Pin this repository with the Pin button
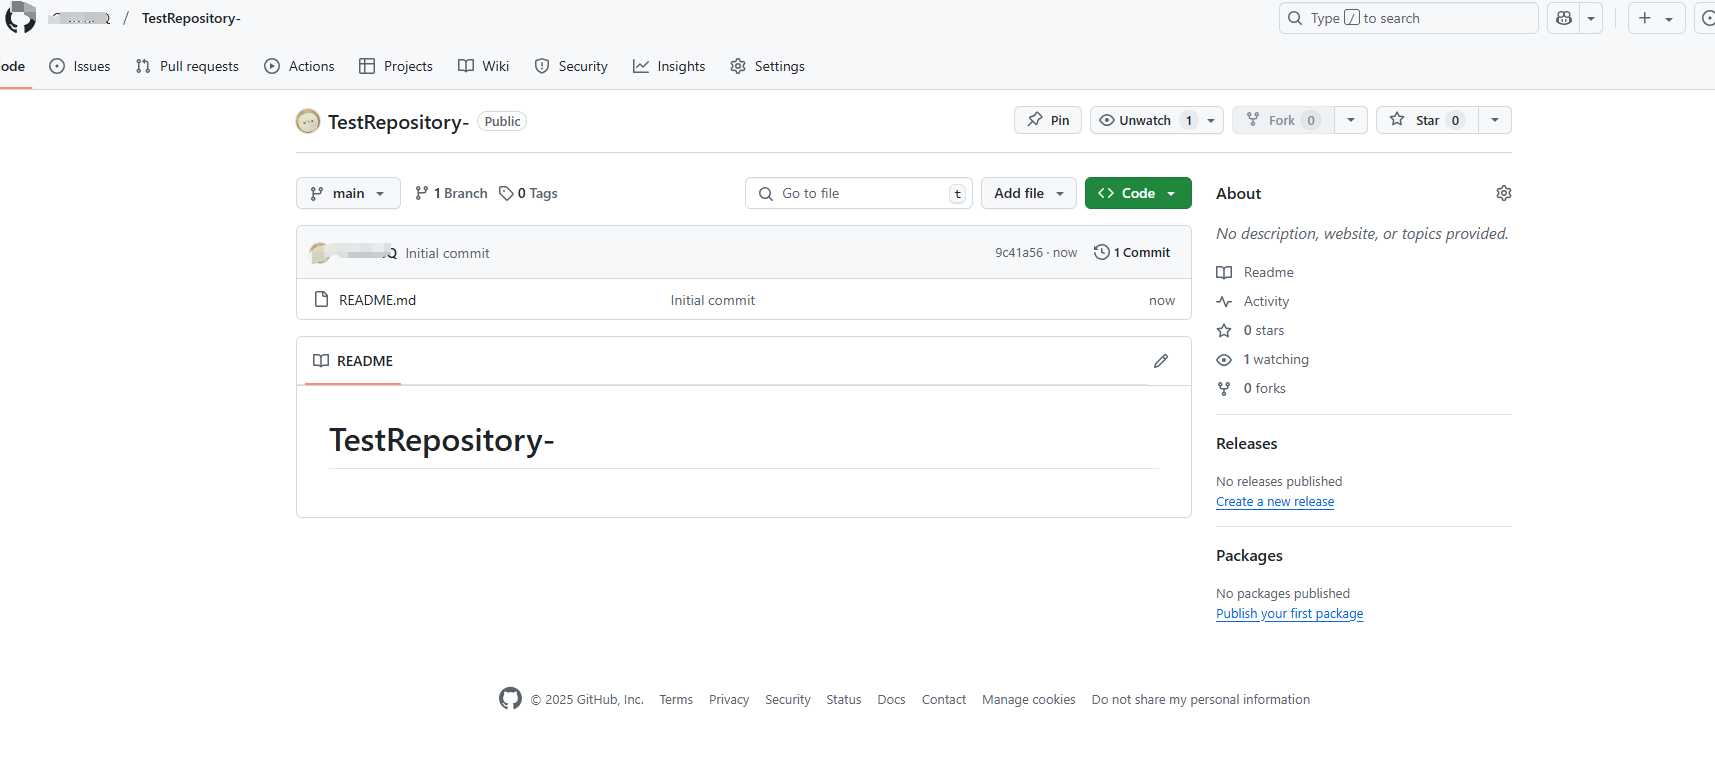 coord(1048,120)
